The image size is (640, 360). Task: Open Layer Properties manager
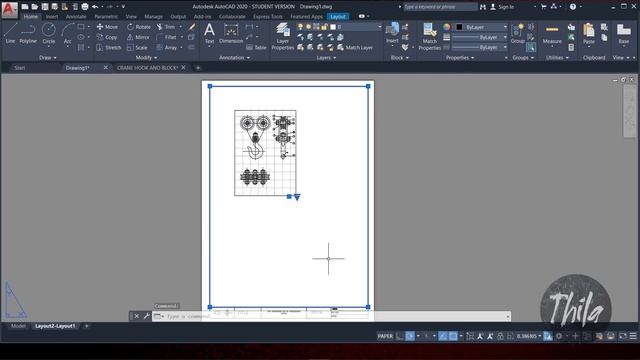tap(282, 37)
